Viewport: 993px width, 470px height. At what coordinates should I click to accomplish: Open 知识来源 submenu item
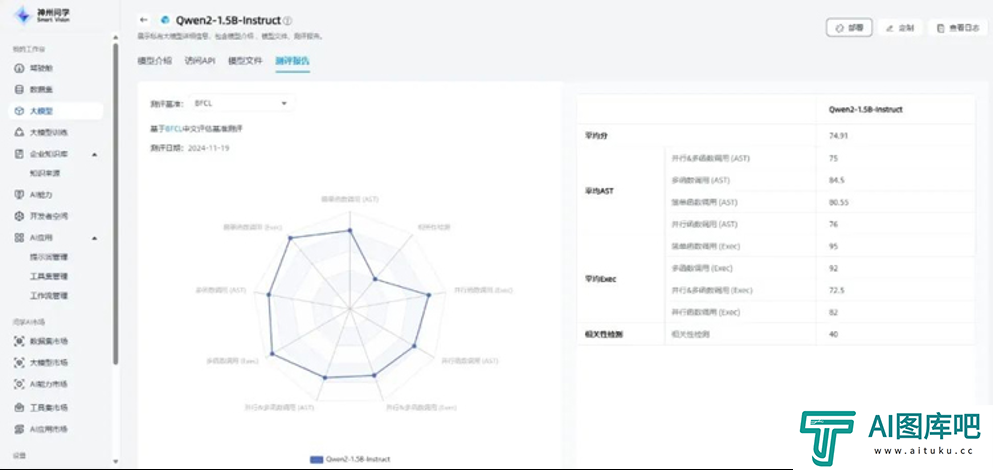(x=45, y=173)
